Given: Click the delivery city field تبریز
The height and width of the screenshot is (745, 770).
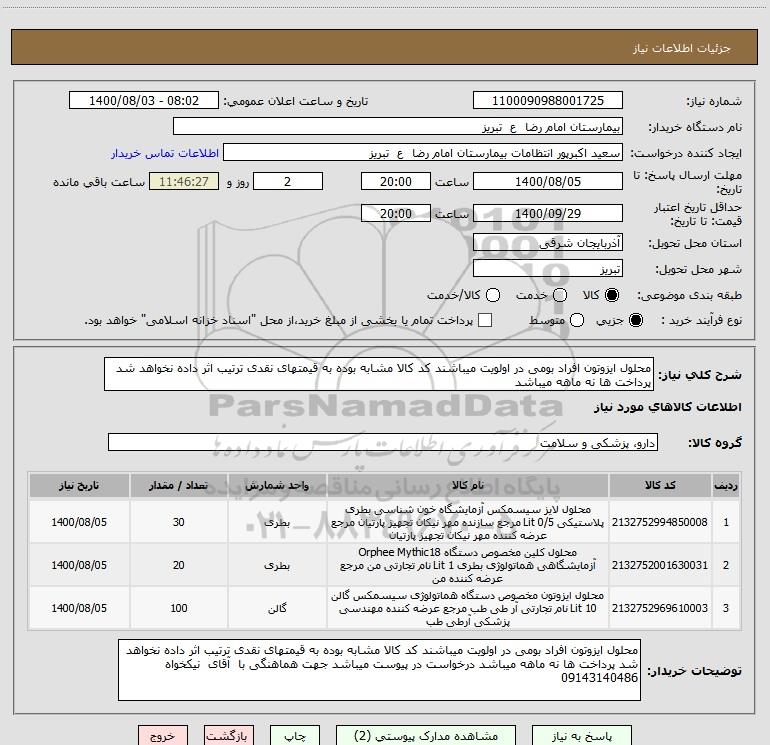Looking at the screenshot, I should coord(548,269).
